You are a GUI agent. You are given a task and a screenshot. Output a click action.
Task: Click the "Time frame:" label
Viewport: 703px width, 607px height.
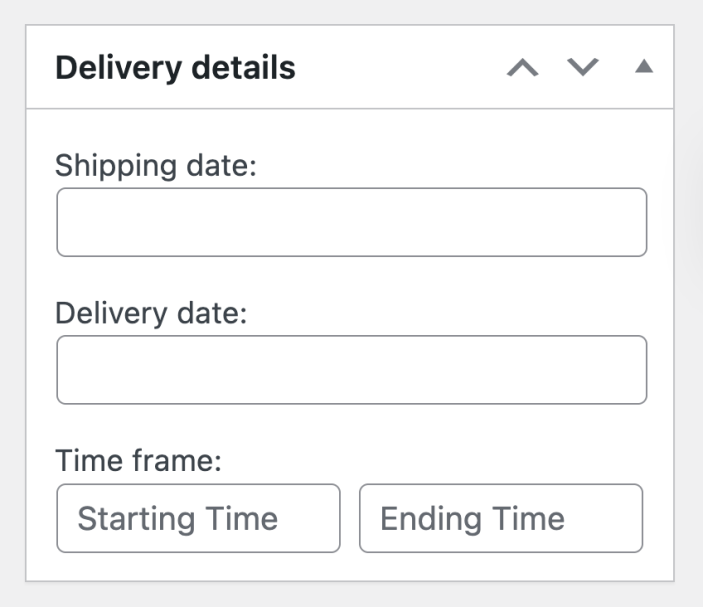click(138, 461)
